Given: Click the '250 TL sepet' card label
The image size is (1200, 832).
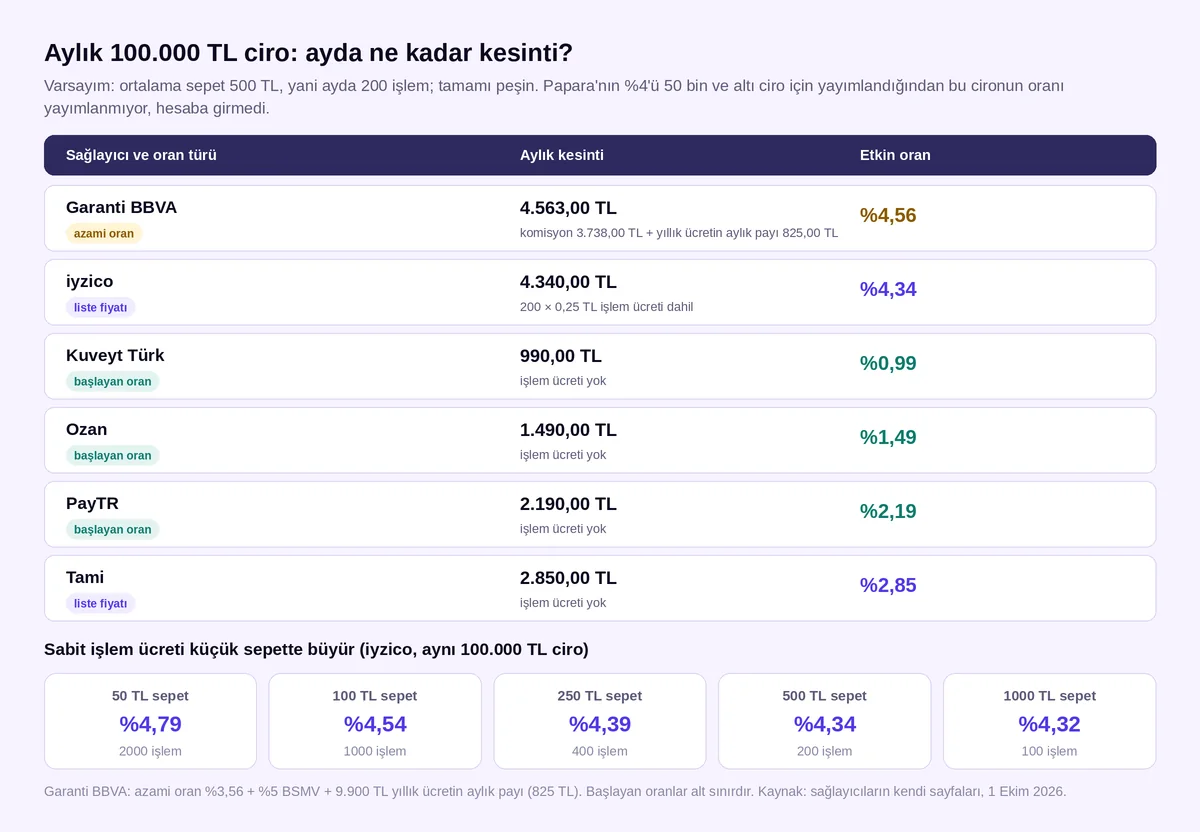Looking at the screenshot, I should tap(600, 696).
